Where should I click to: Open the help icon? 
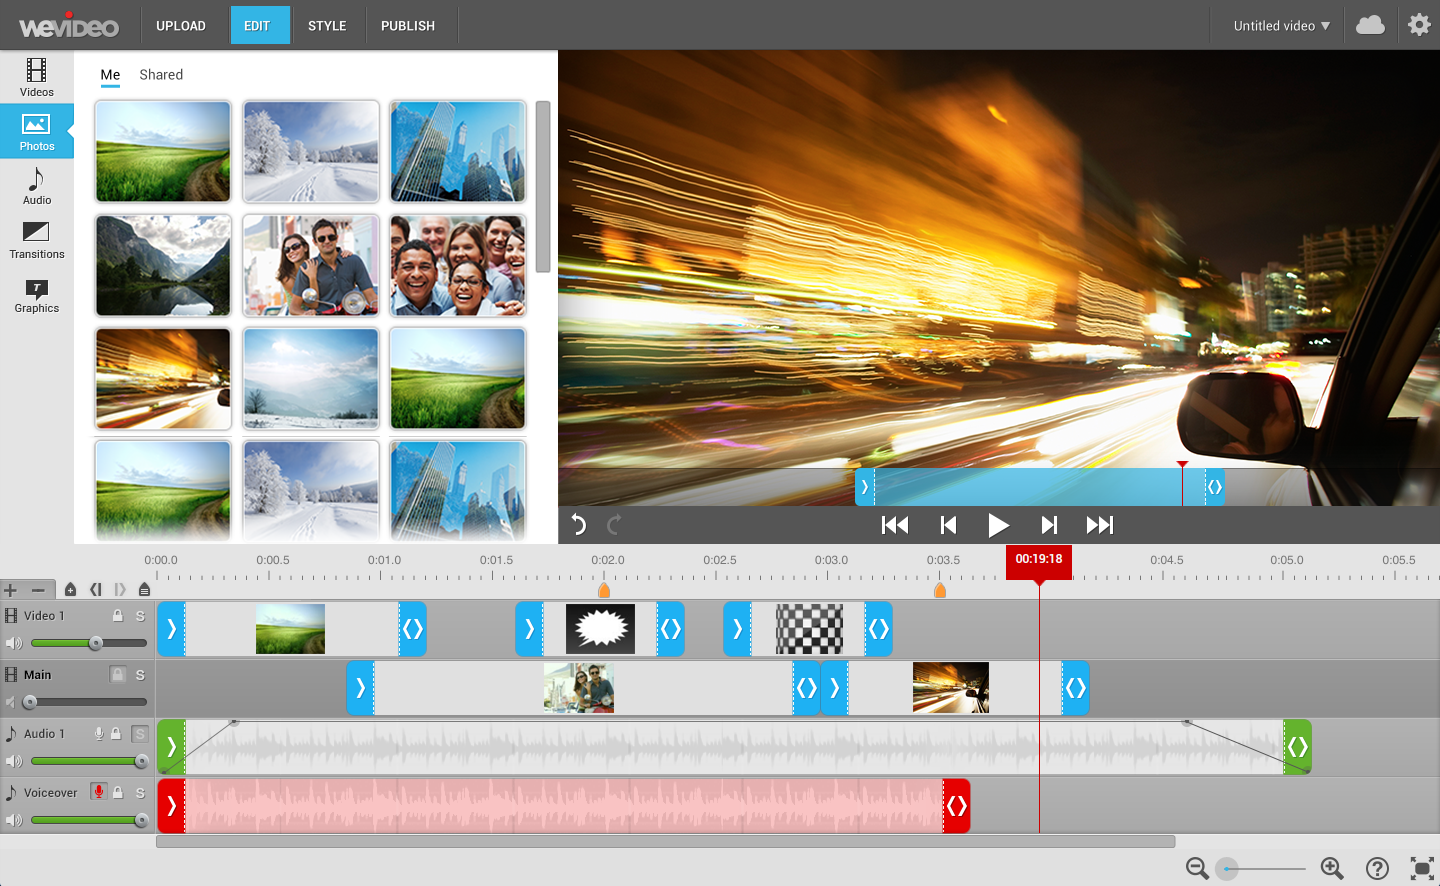1377,868
